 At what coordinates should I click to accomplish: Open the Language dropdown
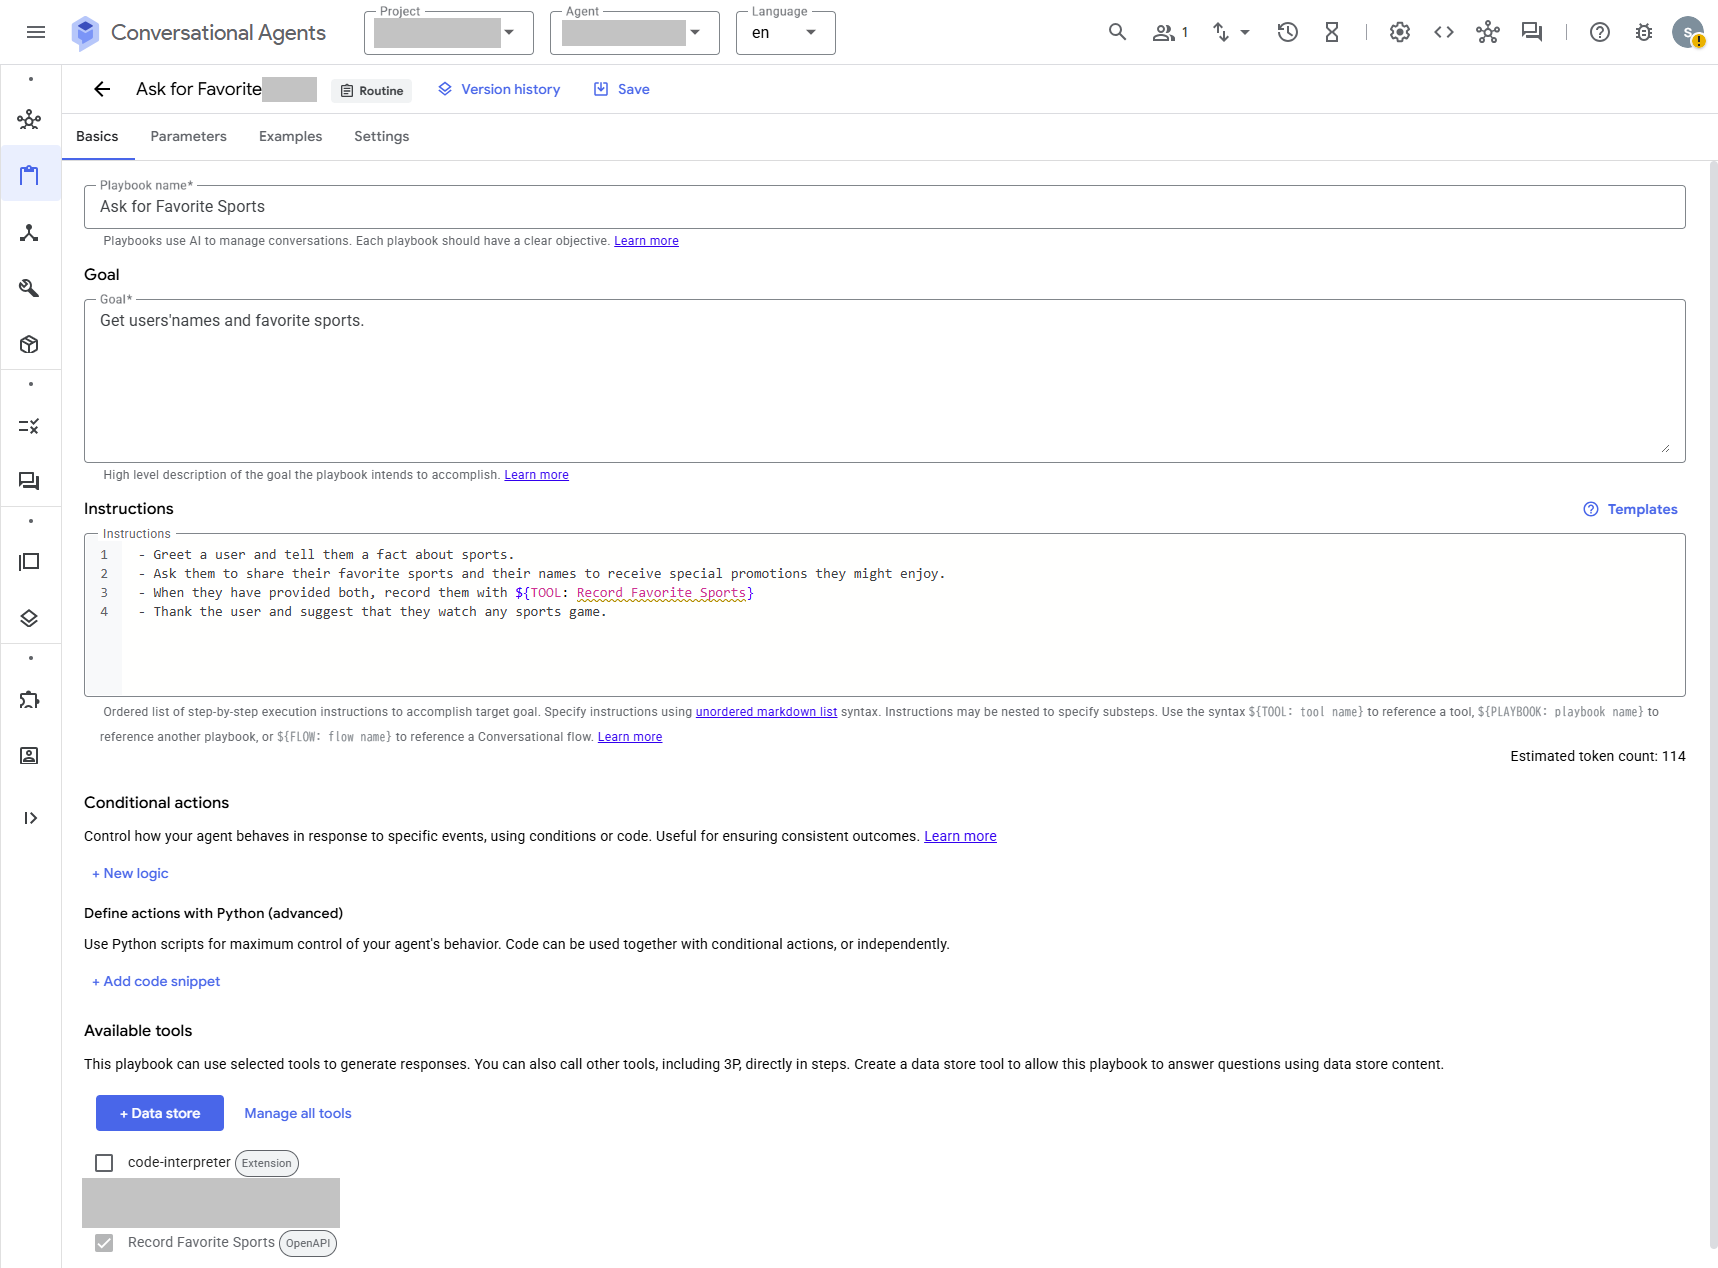pyautogui.click(x=786, y=33)
